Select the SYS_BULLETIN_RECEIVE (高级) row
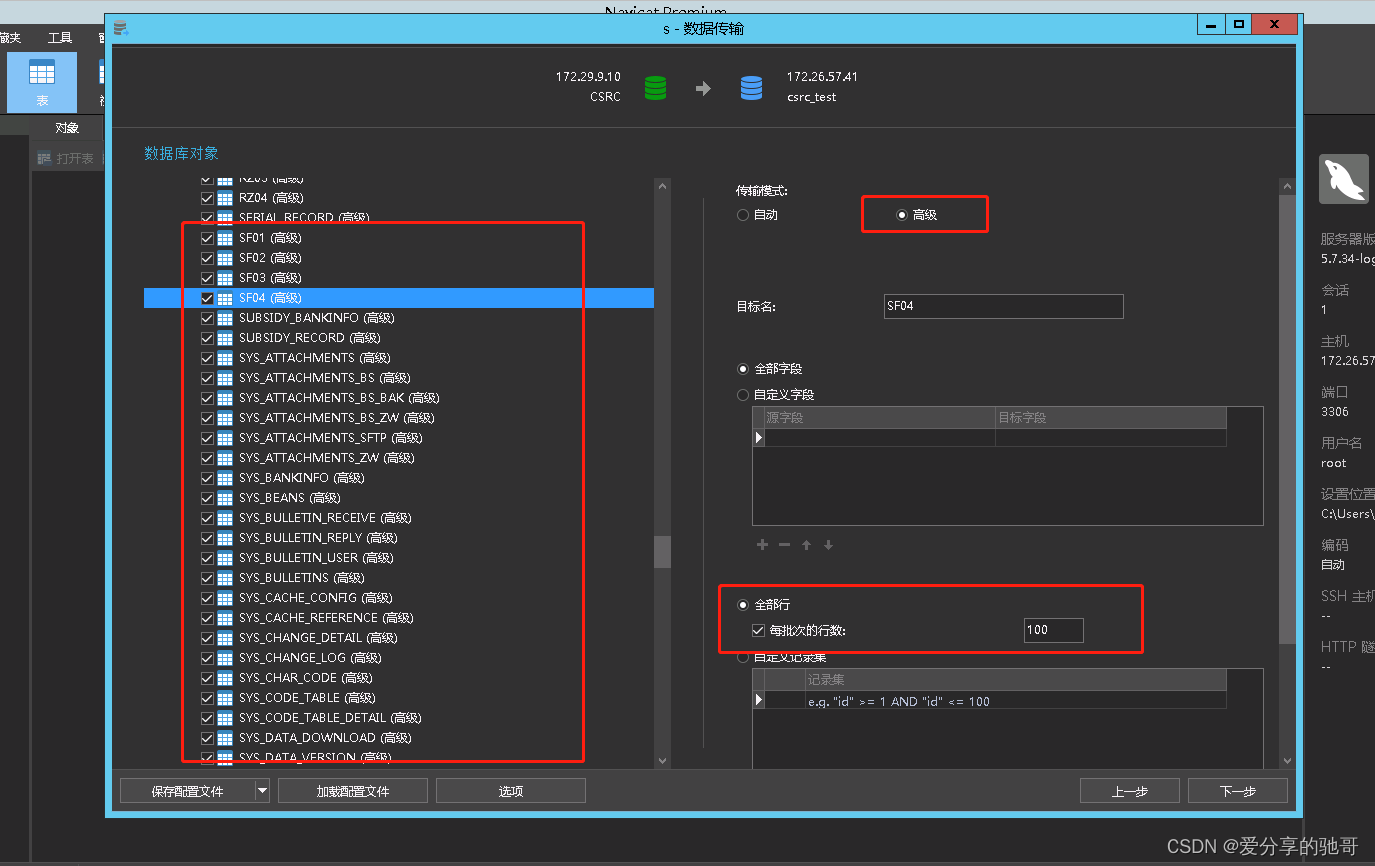1375x866 pixels. coord(399,518)
